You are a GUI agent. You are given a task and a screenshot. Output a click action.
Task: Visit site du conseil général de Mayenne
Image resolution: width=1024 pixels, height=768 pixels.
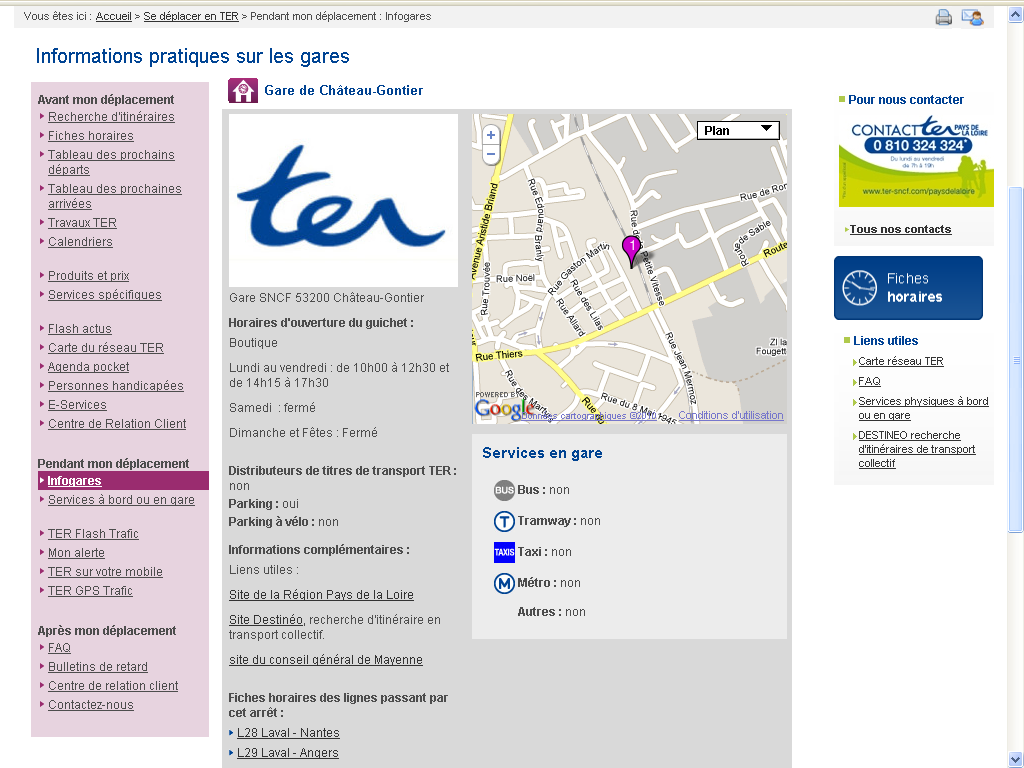point(326,660)
